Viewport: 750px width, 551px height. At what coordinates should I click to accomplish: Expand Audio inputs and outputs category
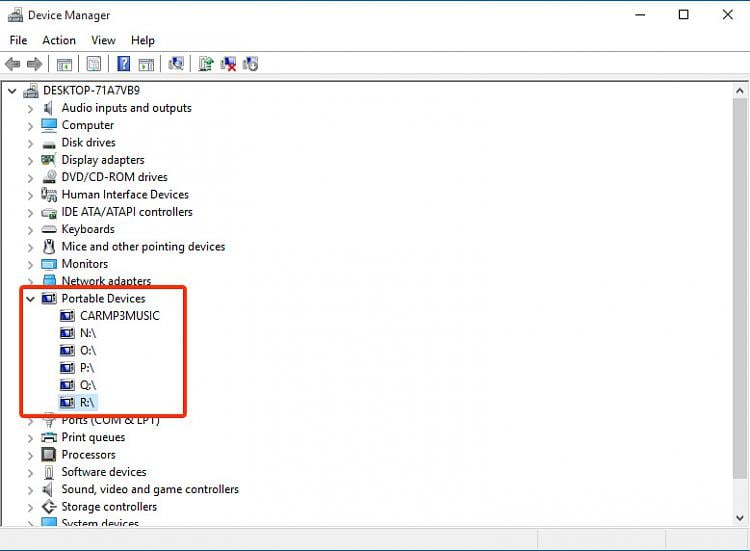tap(30, 109)
